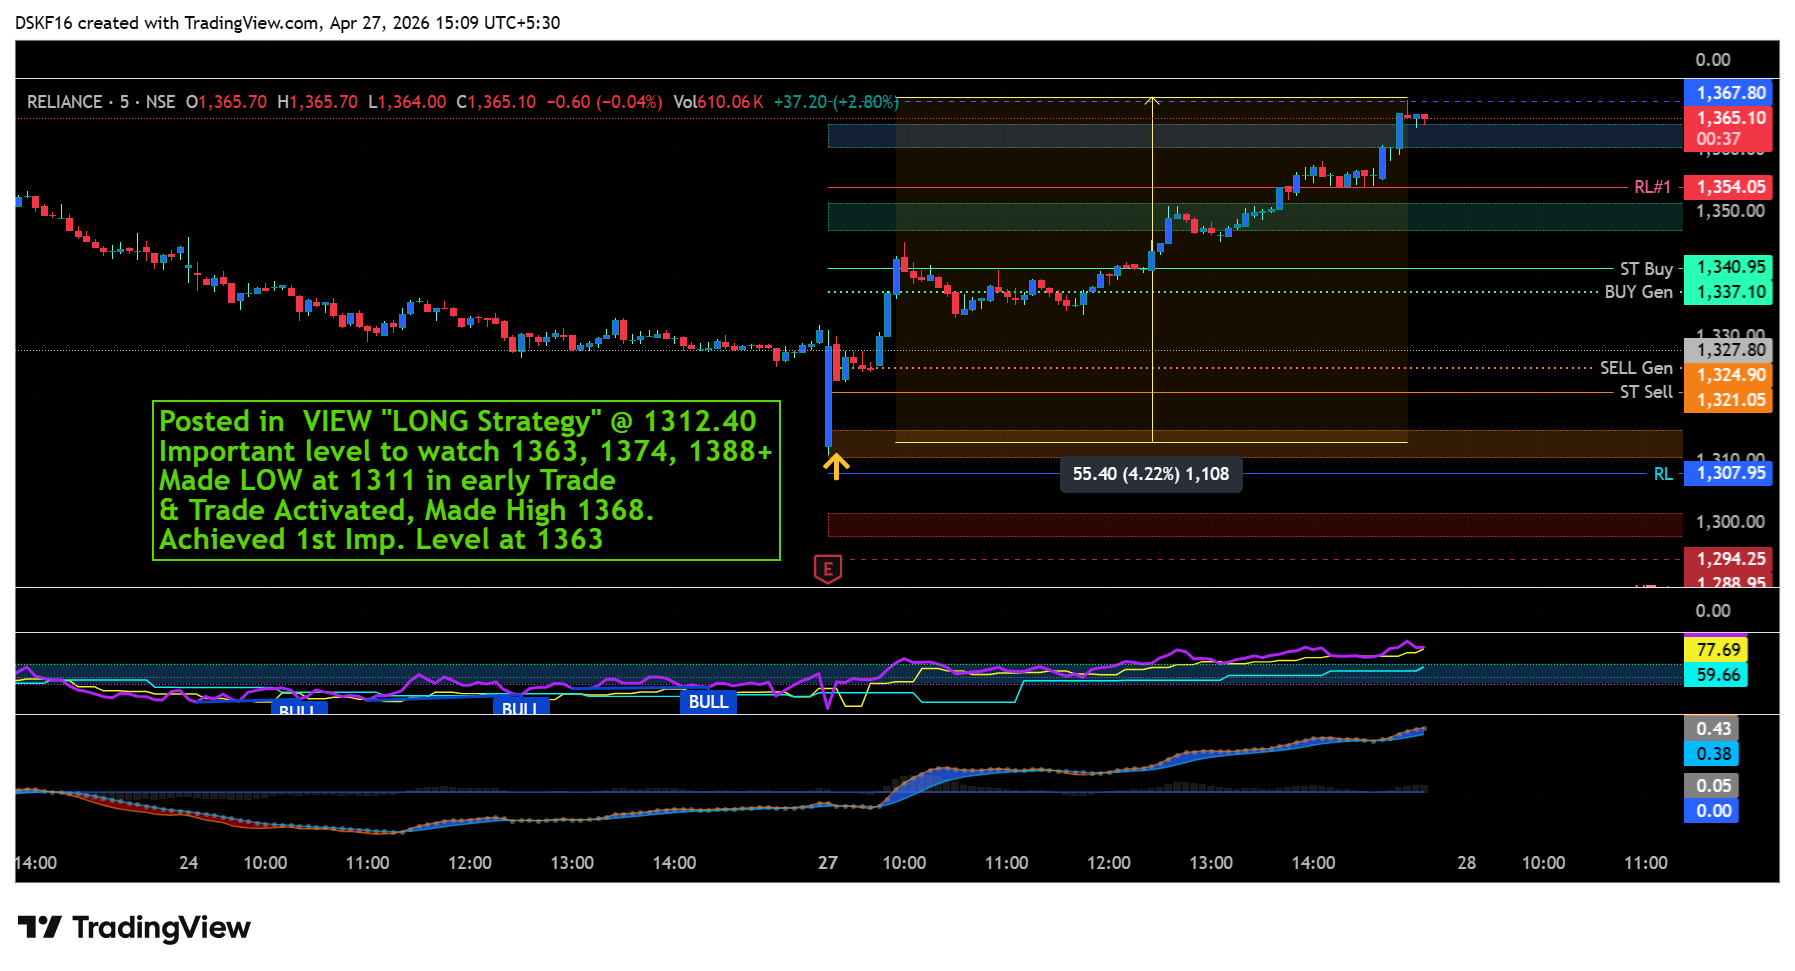Click the volume reading Vol 610.06K

[718, 102]
